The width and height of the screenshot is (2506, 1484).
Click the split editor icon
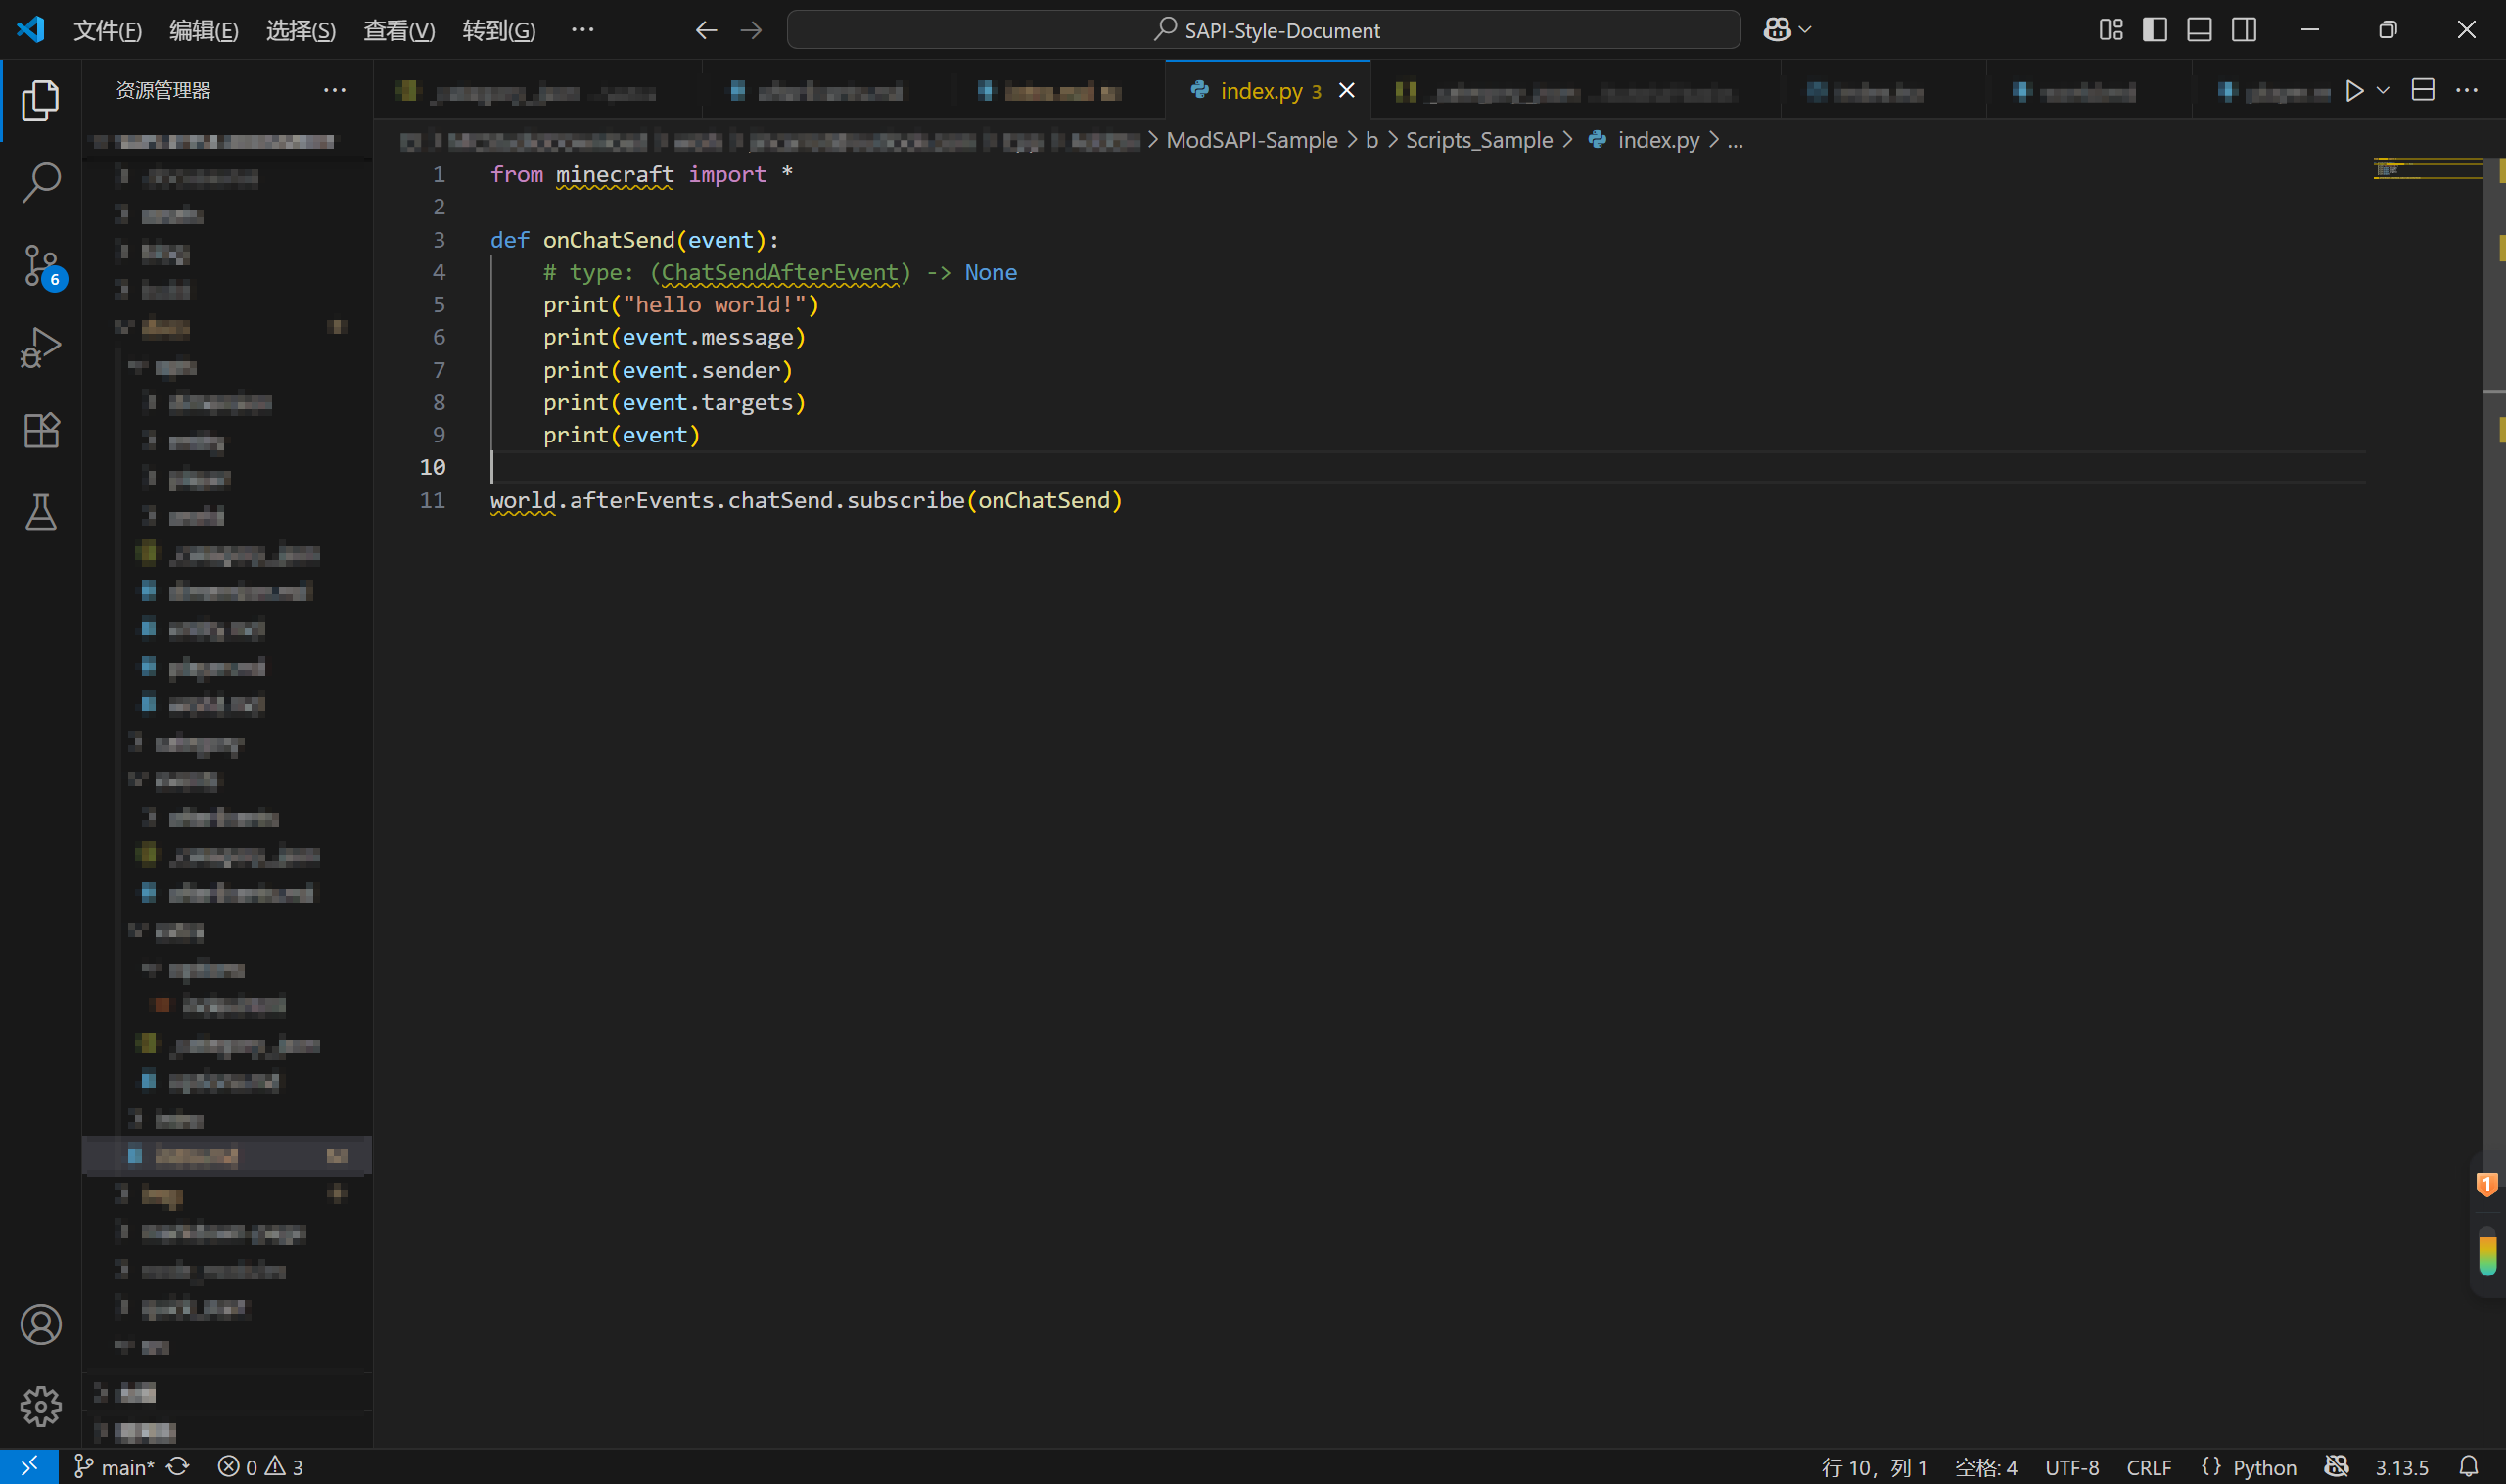[x=2422, y=91]
